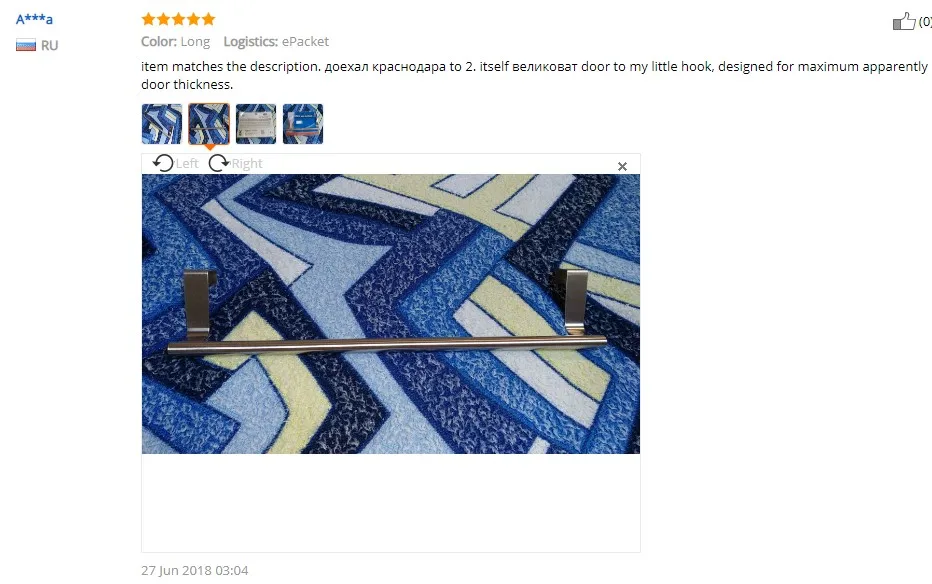Click the helpful count (0)
This screenshot has height=584, width=932.
(925, 22)
